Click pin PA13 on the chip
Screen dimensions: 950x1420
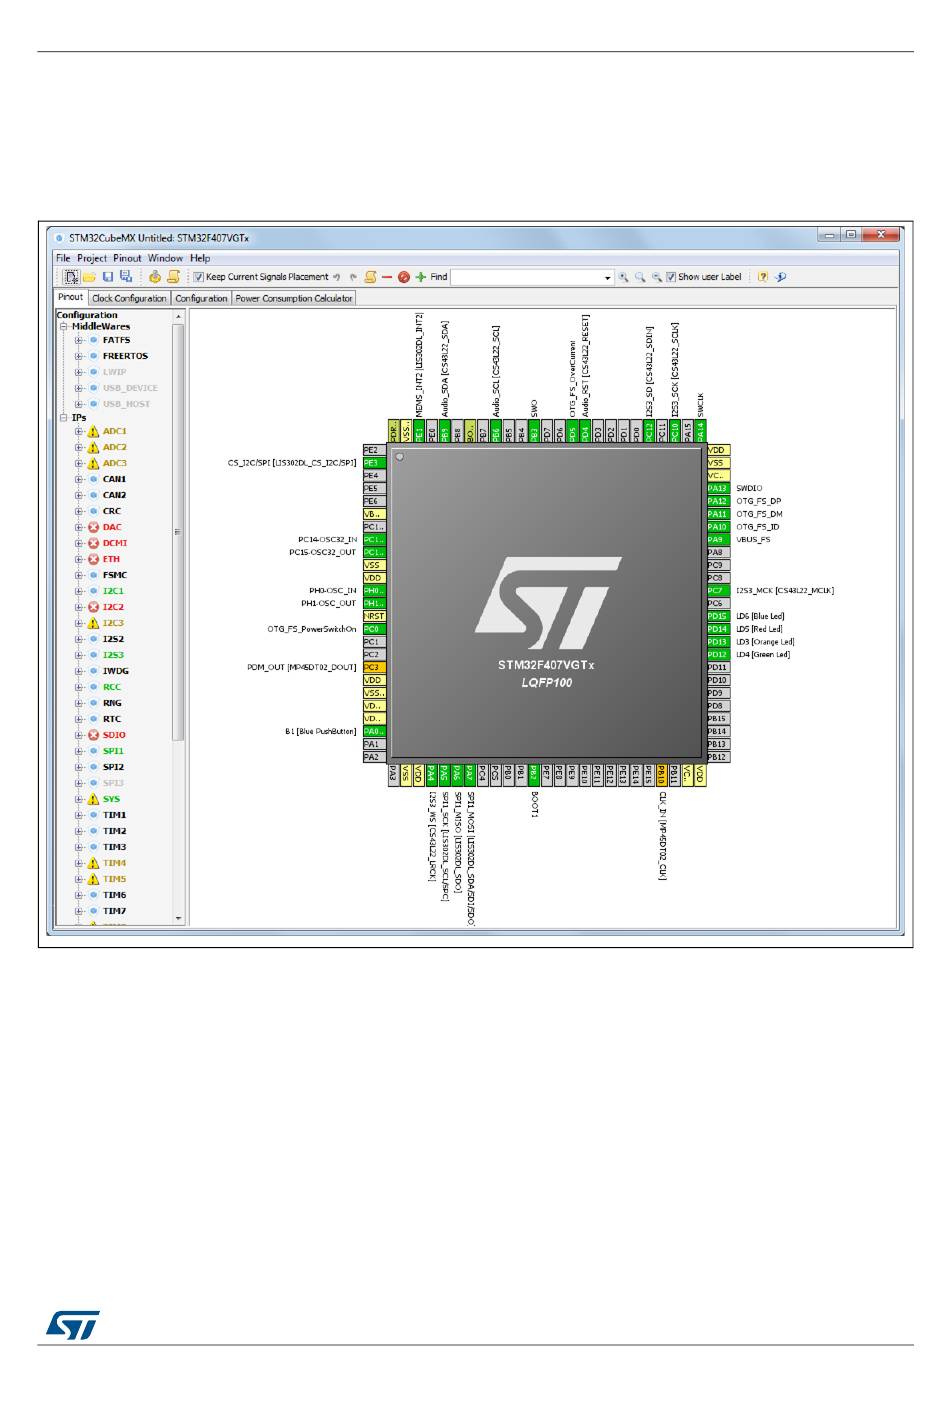pos(717,489)
